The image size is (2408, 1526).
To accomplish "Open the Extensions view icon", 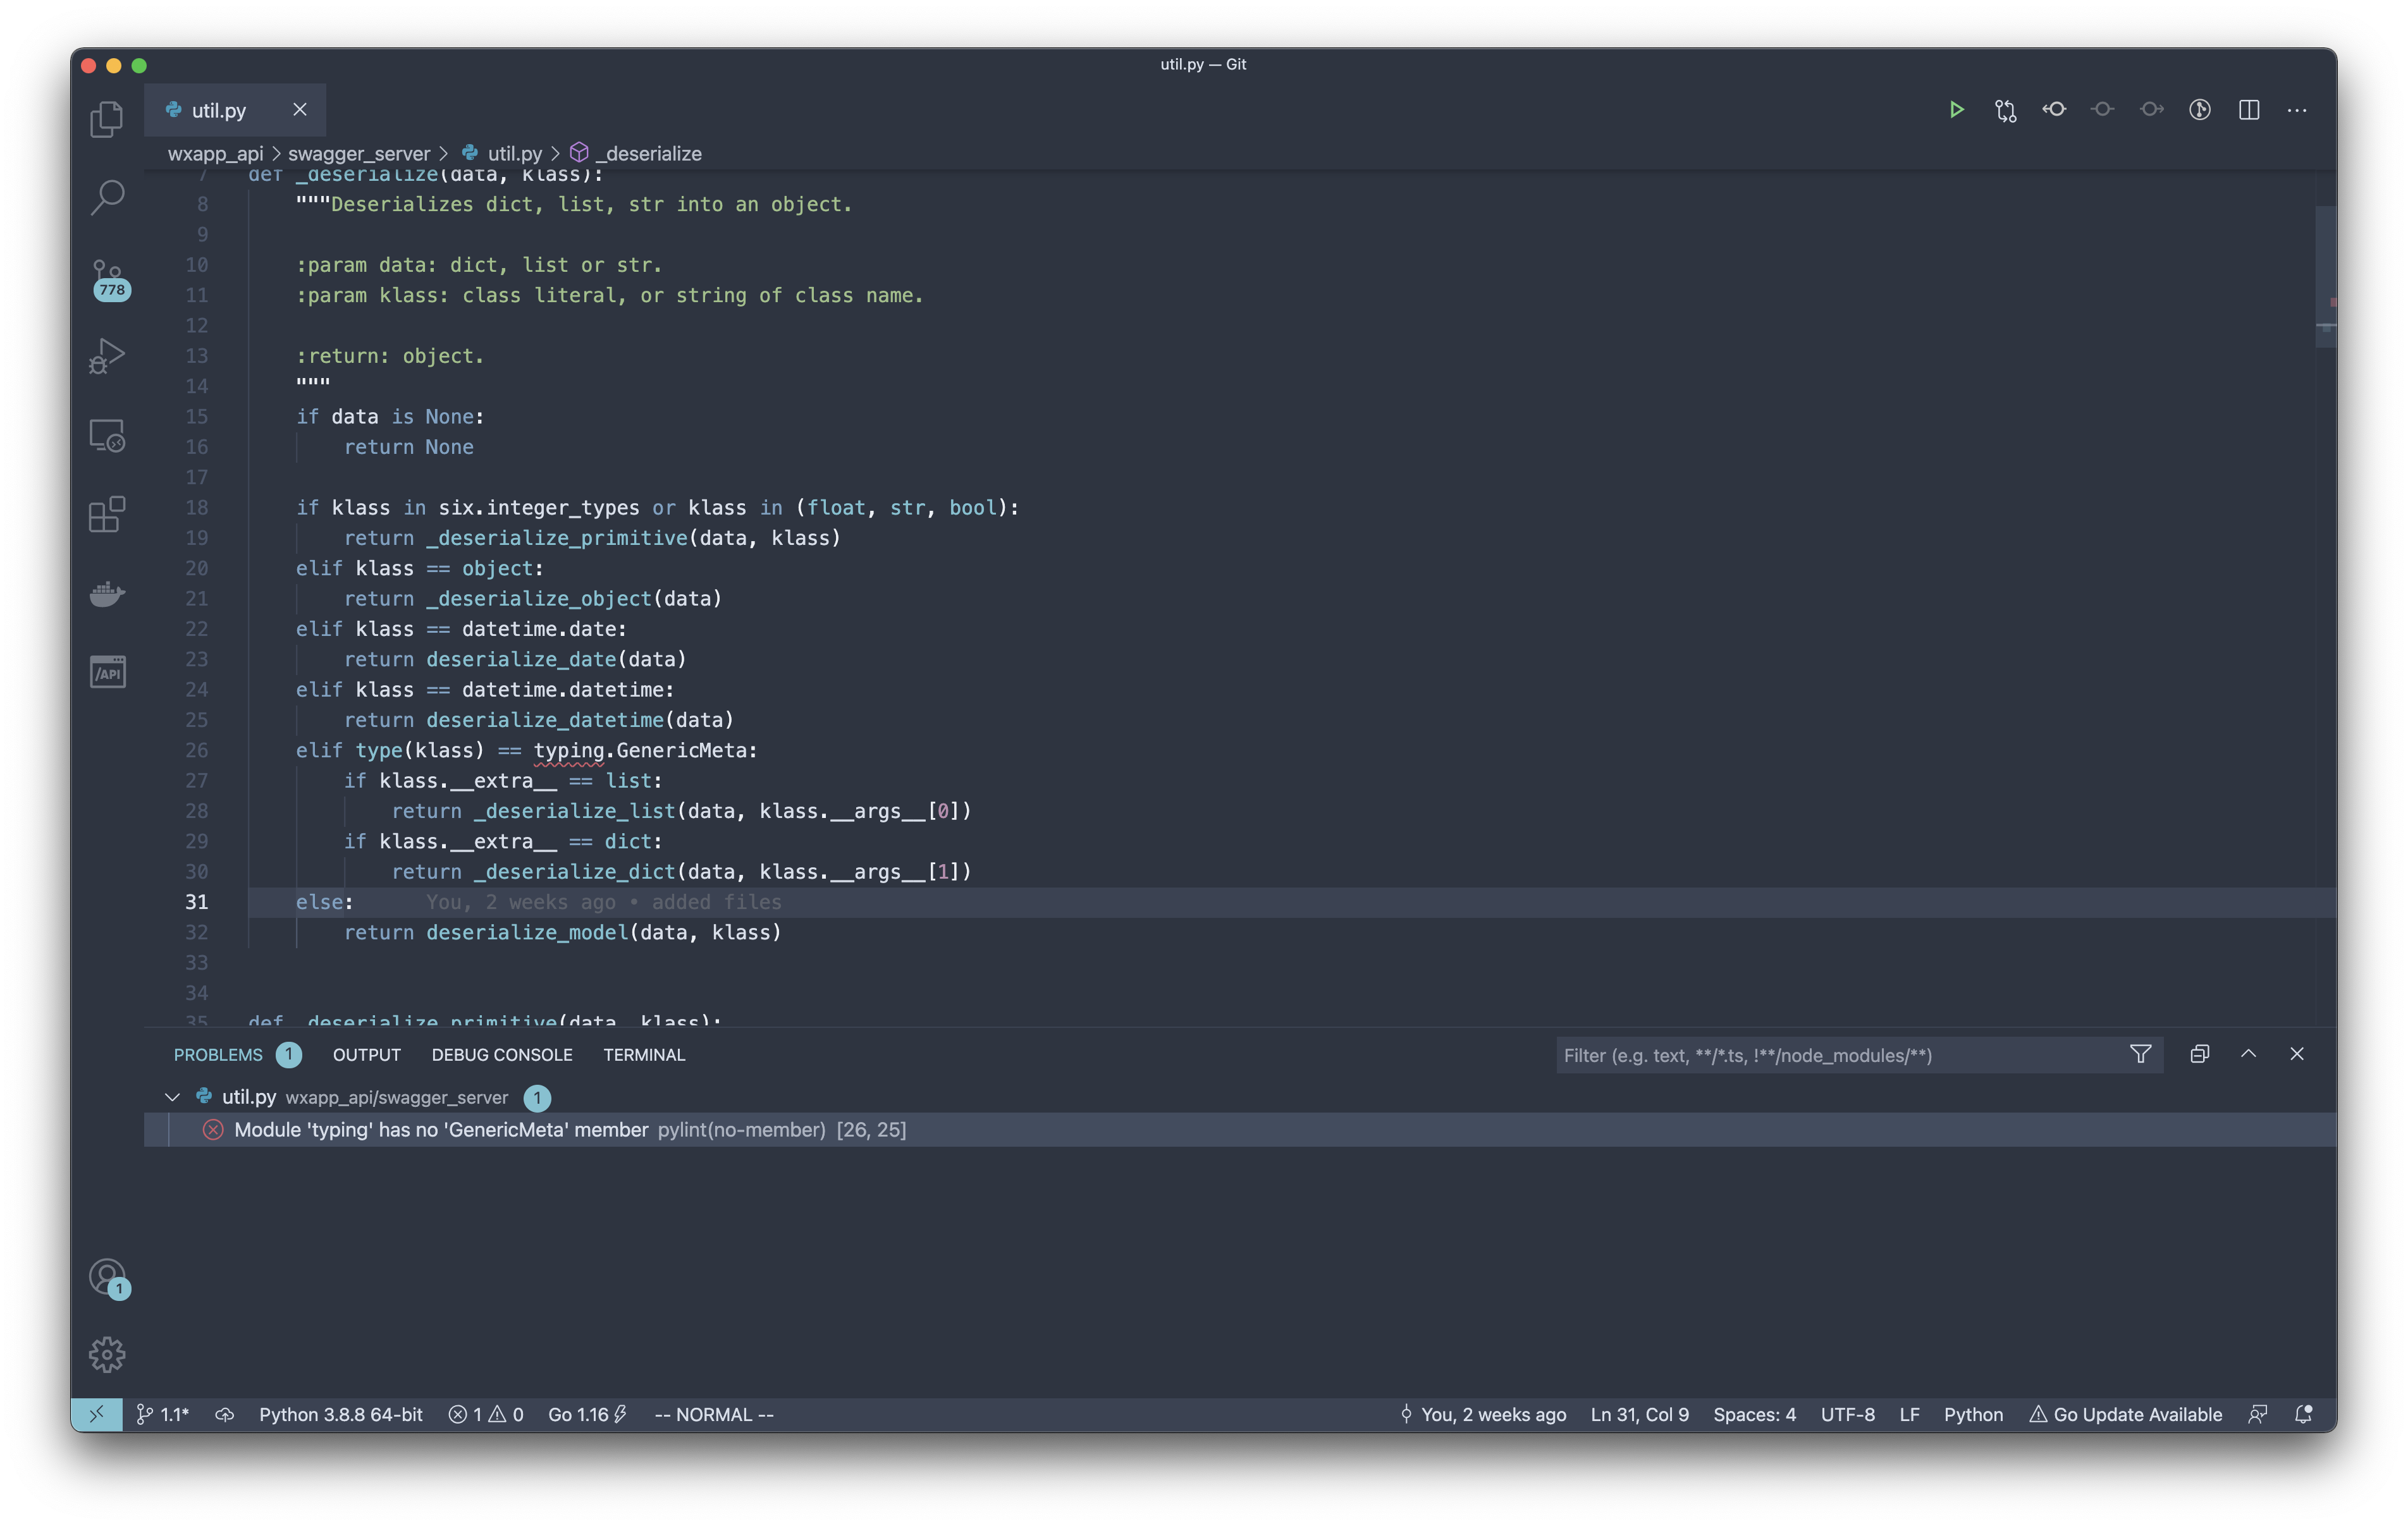I will (x=107, y=515).
